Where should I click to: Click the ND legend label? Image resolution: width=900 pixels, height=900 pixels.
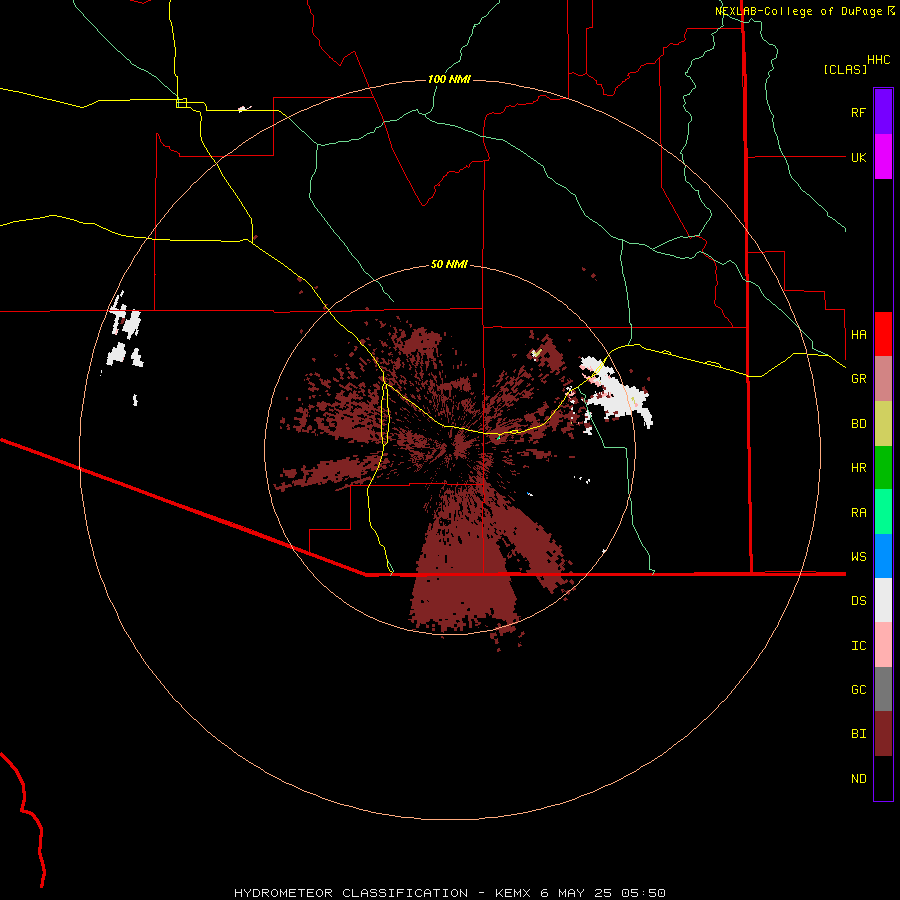858,779
